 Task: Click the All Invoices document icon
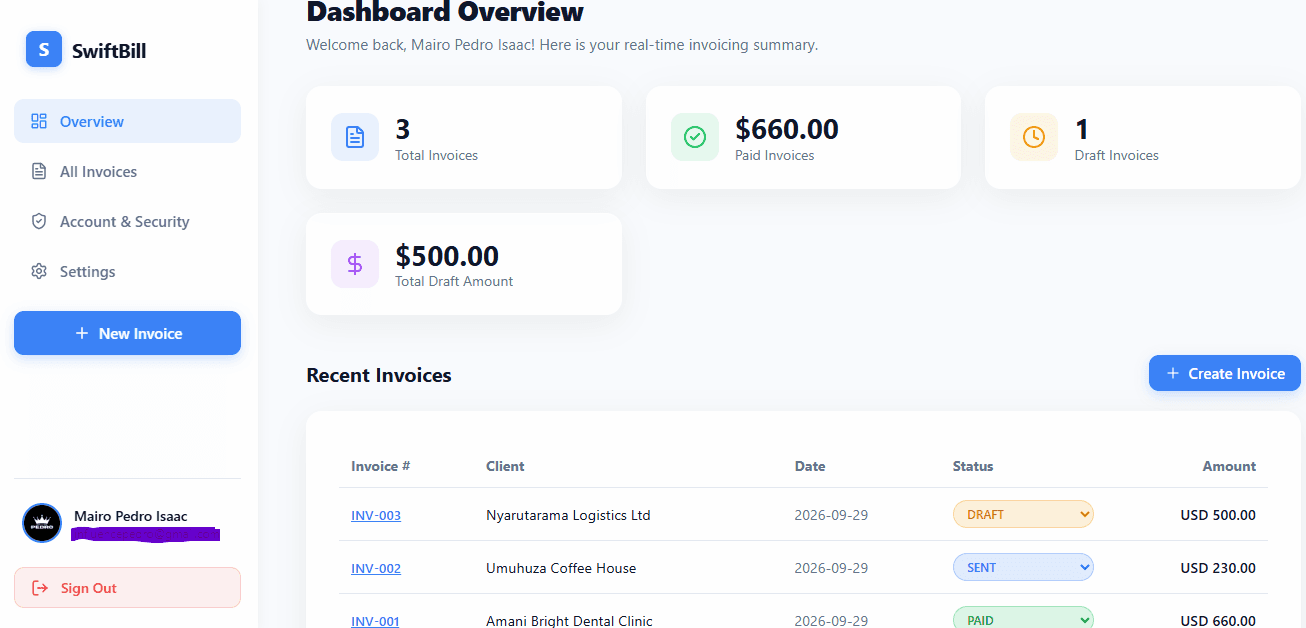39,171
